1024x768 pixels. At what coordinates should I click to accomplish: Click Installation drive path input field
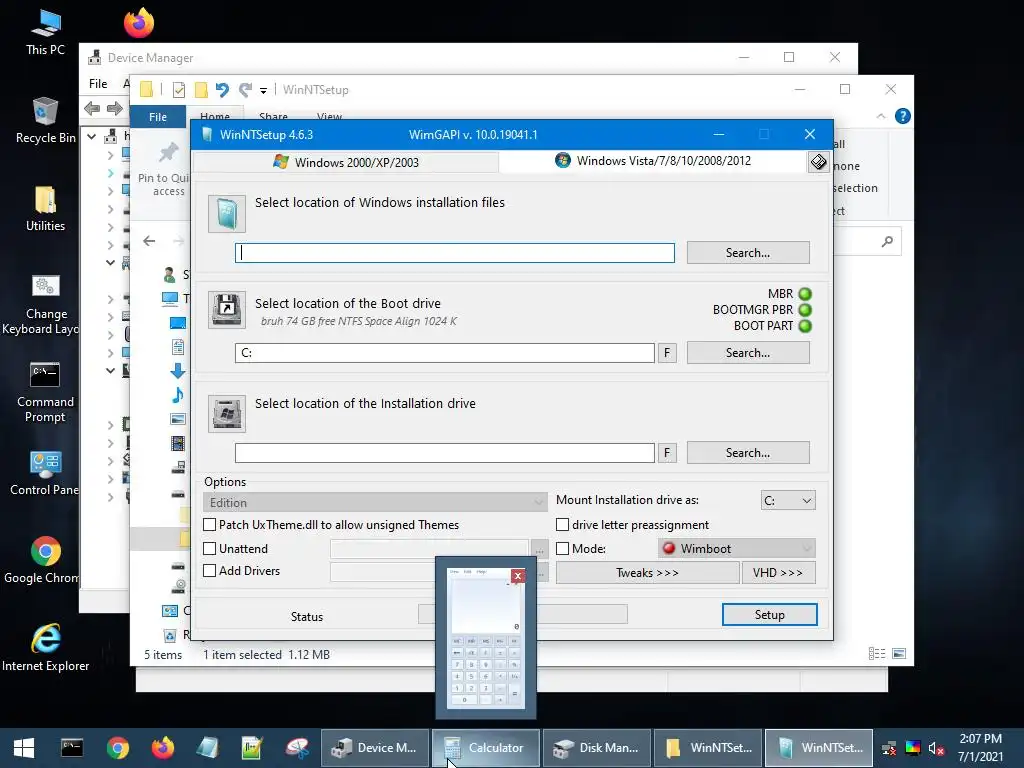point(445,453)
